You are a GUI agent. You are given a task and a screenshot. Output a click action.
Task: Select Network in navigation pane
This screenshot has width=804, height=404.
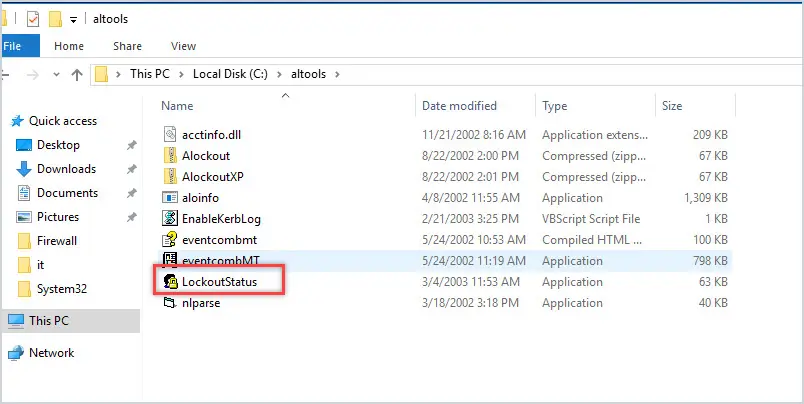(51, 353)
